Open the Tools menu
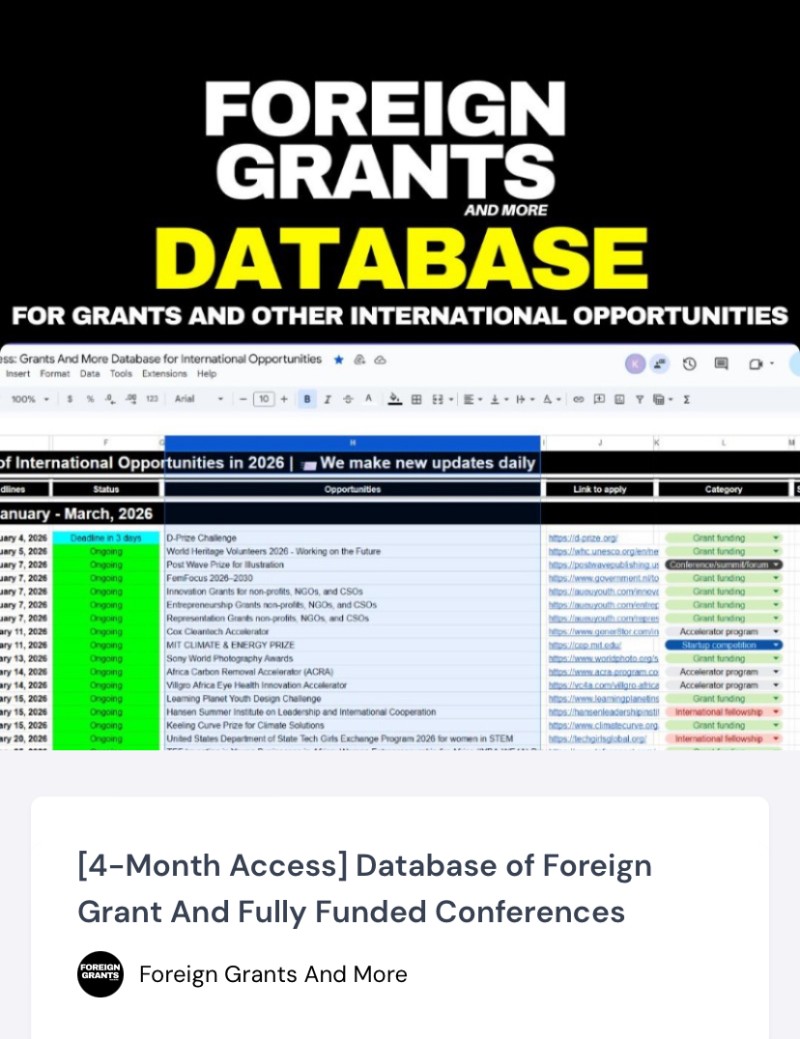 [x=121, y=374]
